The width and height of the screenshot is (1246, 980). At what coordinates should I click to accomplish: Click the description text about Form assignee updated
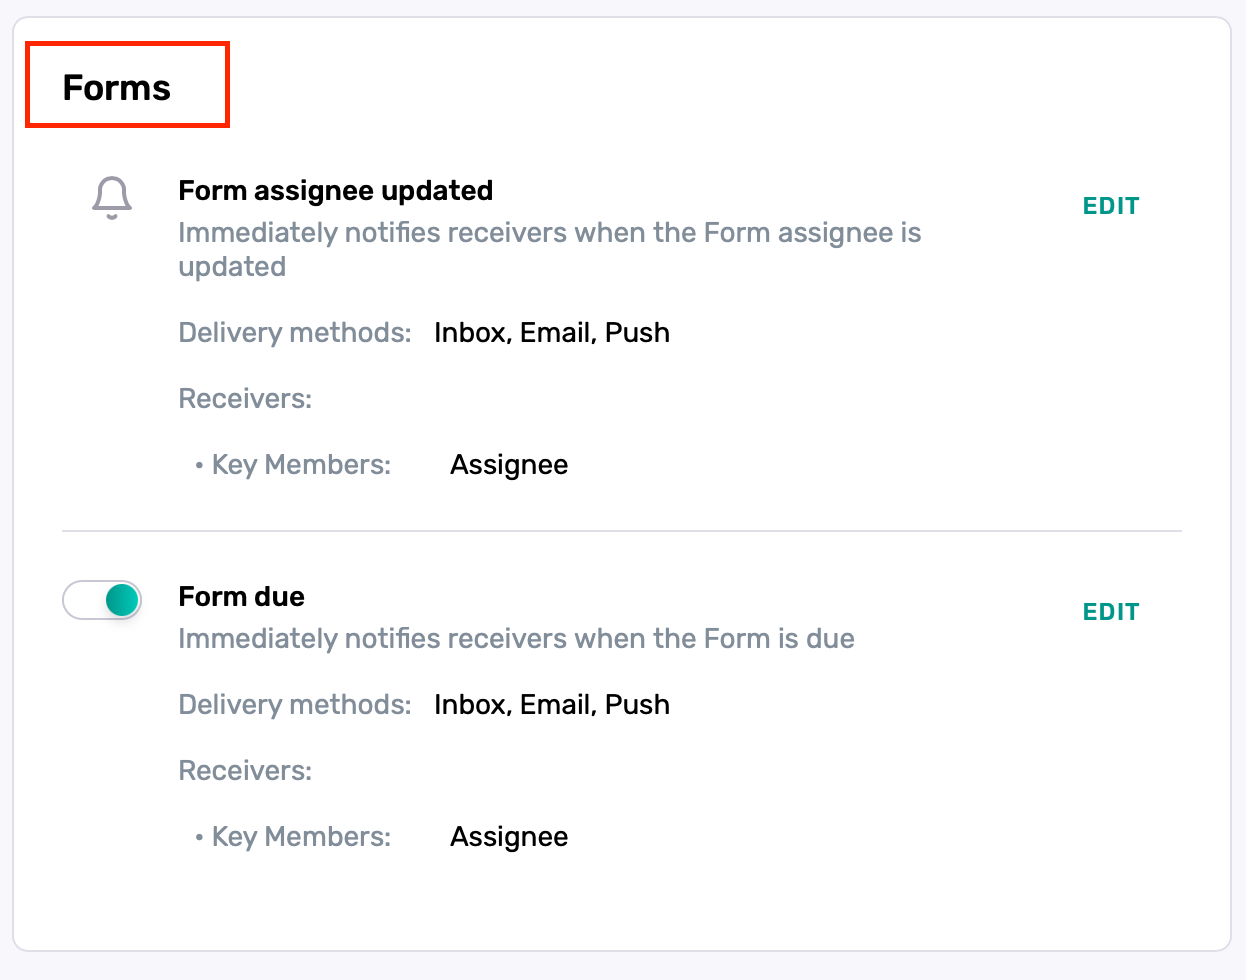tap(550, 249)
